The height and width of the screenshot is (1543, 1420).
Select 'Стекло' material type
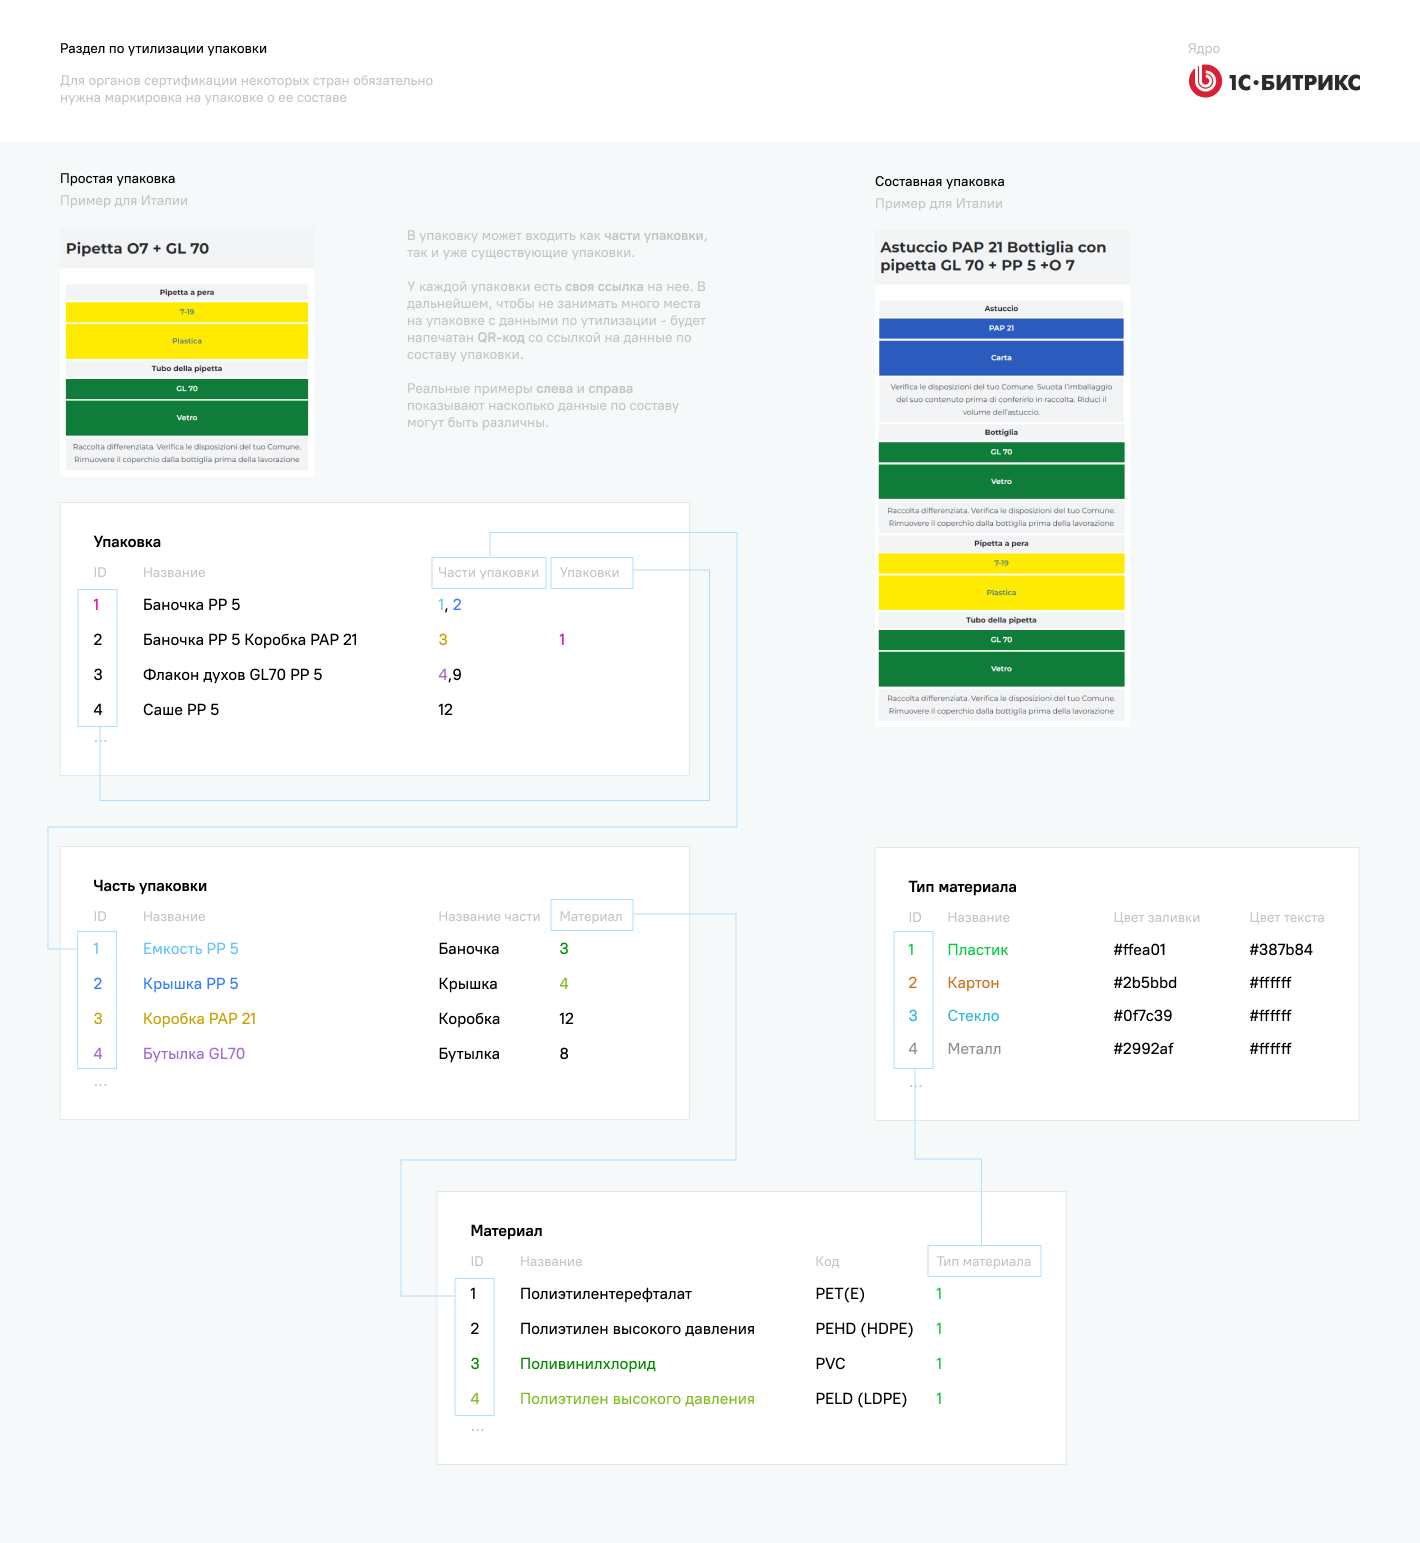click(x=973, y=1016)
